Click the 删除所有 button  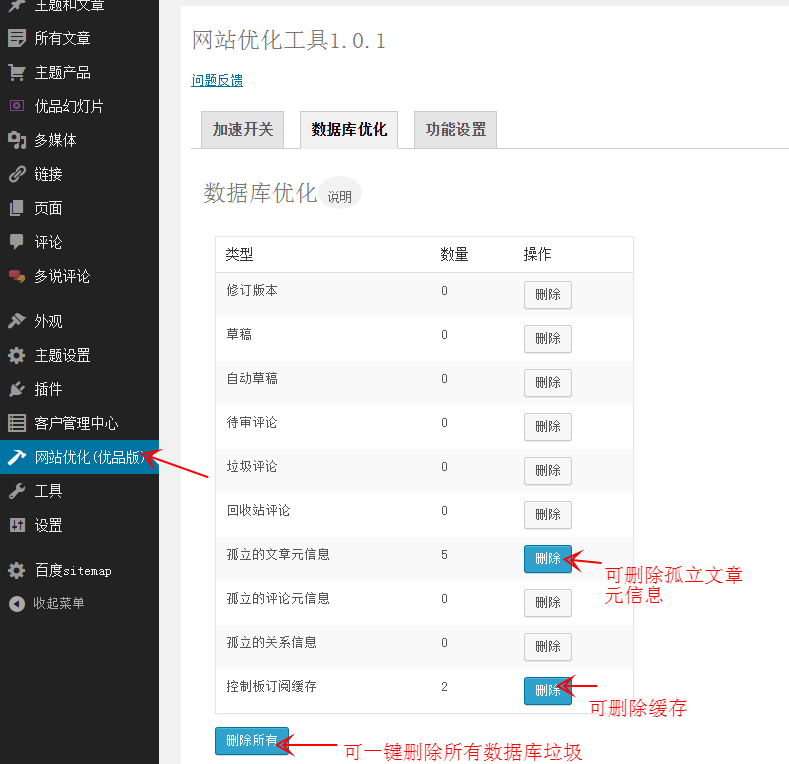click(x=252, y=741)
